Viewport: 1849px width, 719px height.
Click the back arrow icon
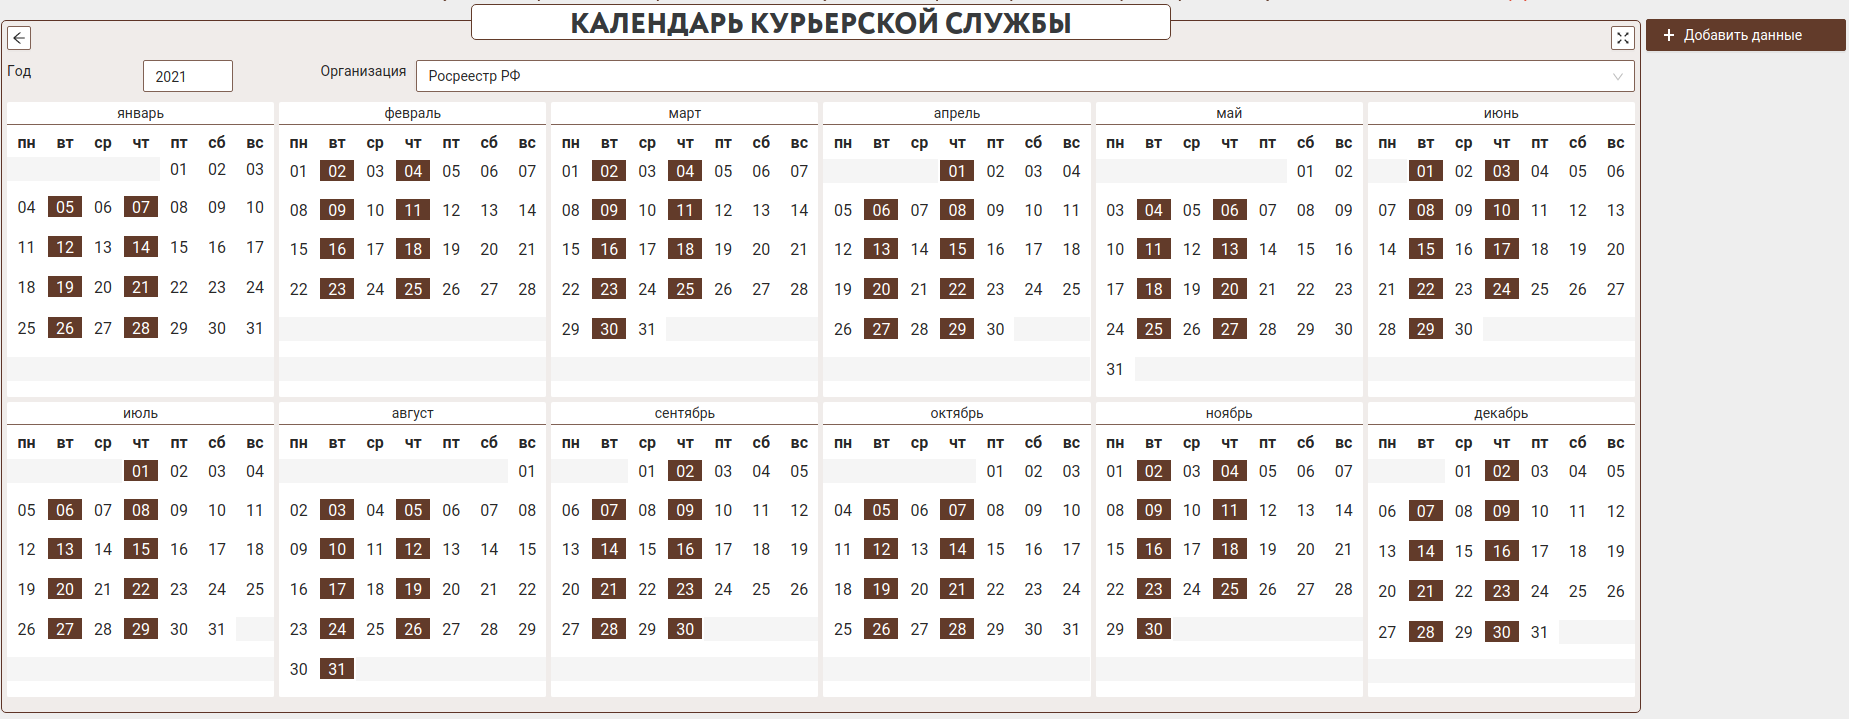click(x=19, y=38)
